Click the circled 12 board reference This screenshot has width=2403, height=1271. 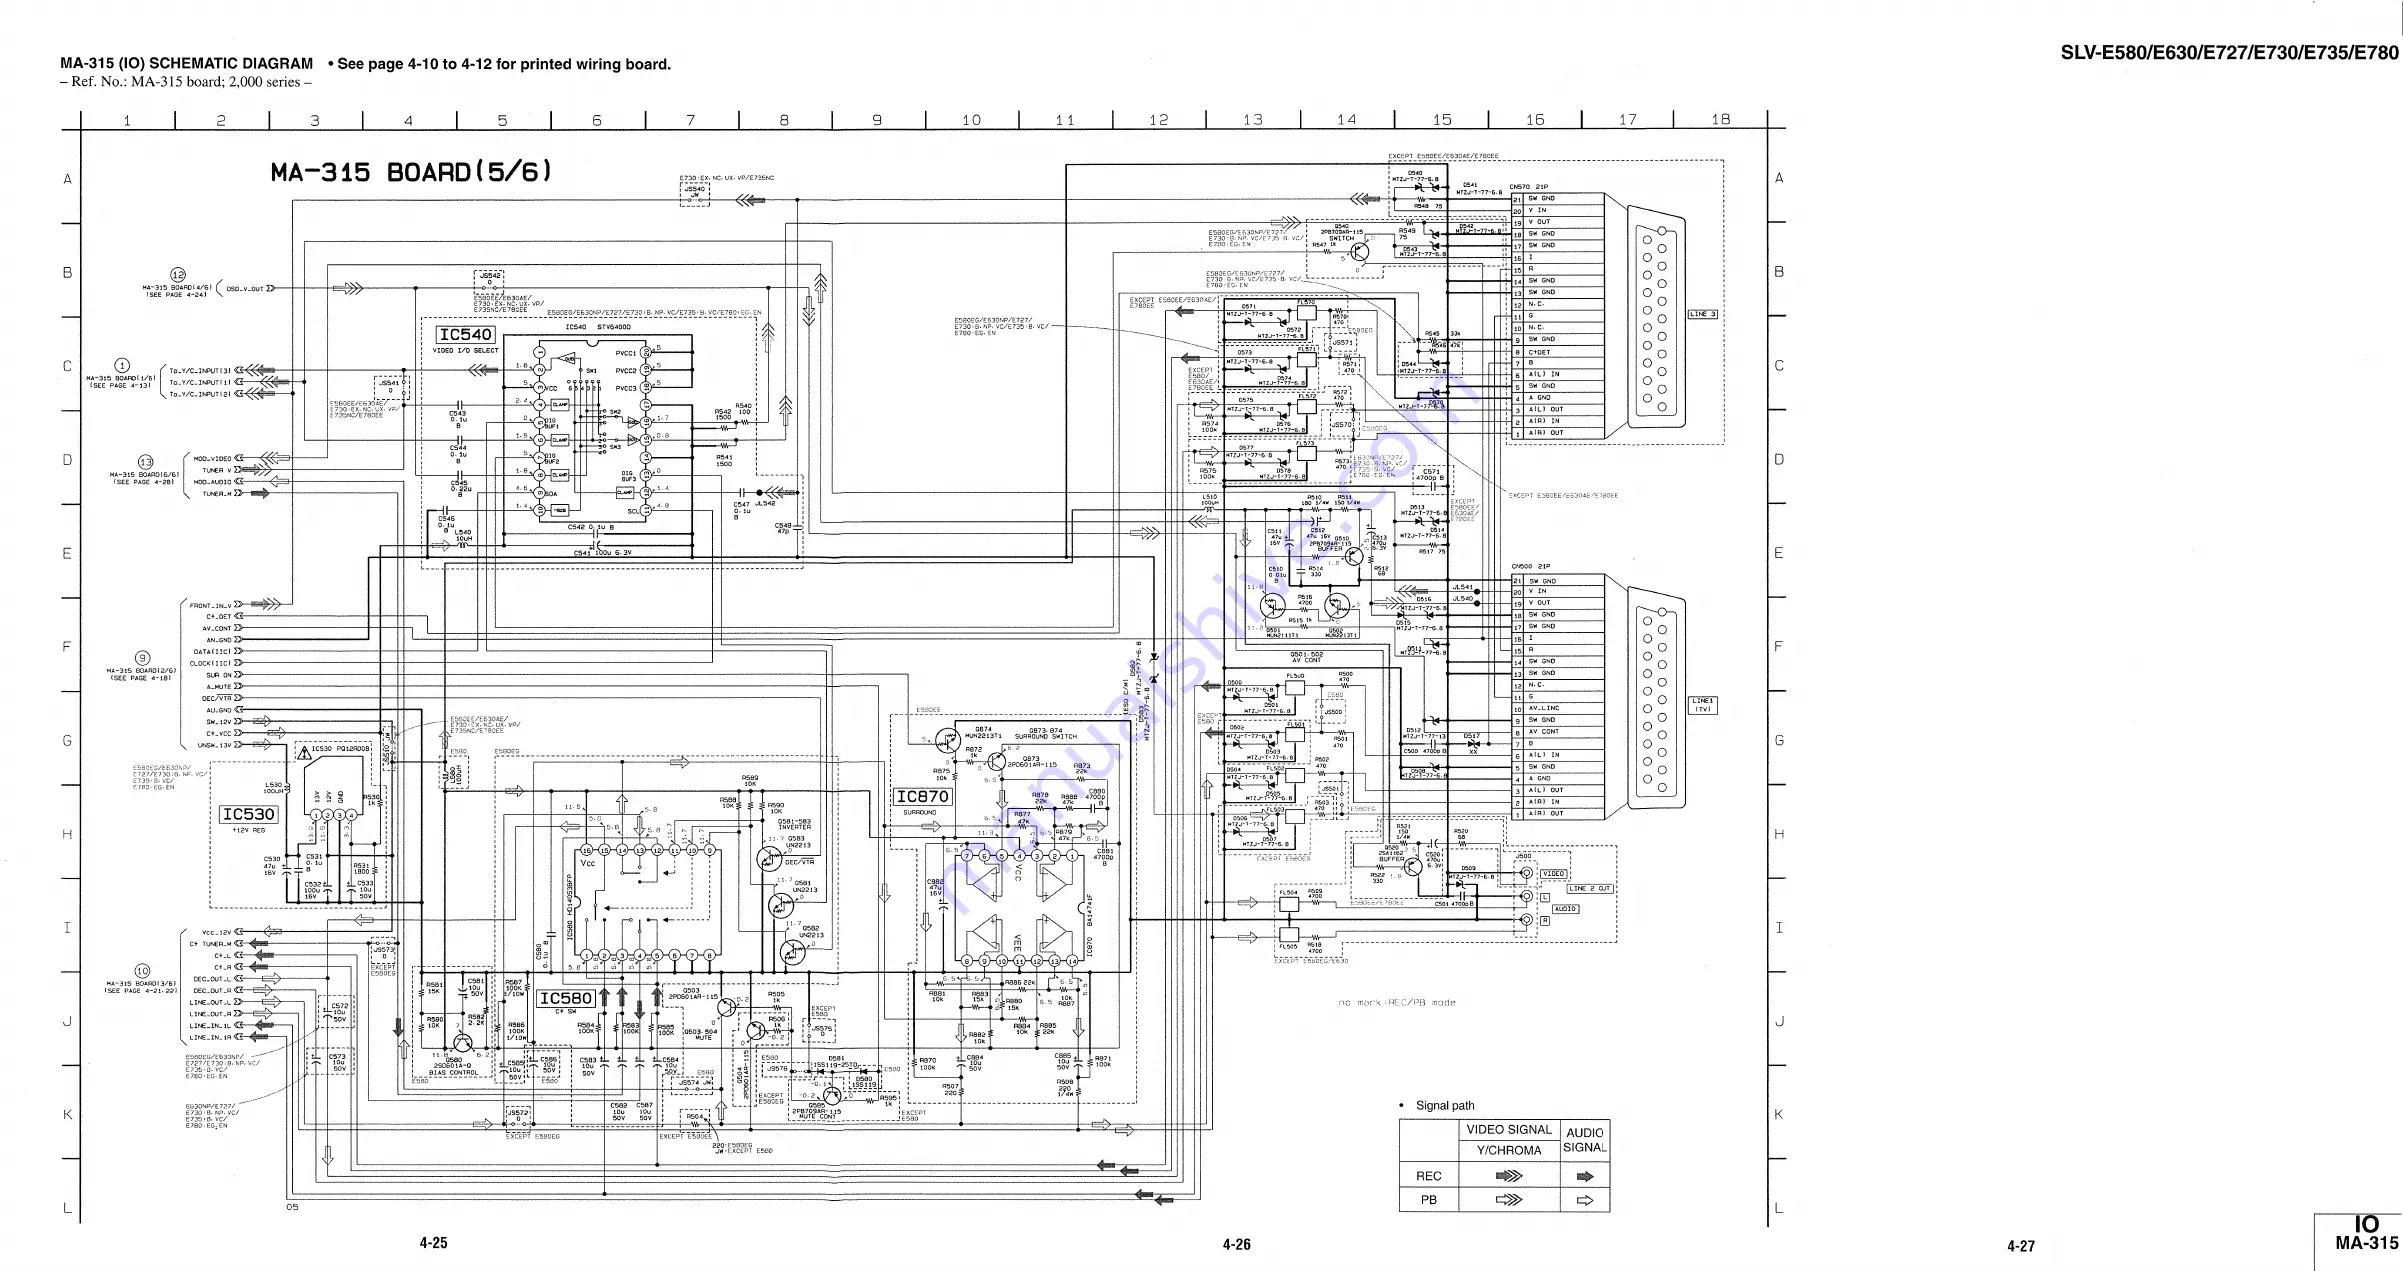click(x=178, y=275)
